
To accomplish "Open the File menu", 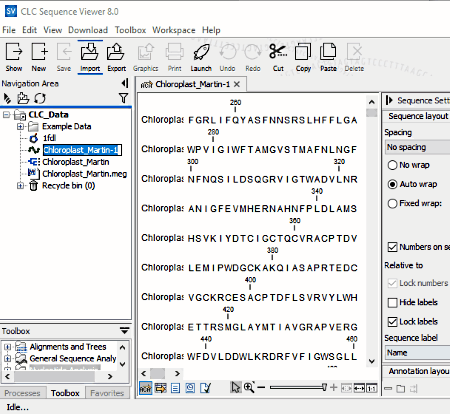I will [x=9, y=30].
